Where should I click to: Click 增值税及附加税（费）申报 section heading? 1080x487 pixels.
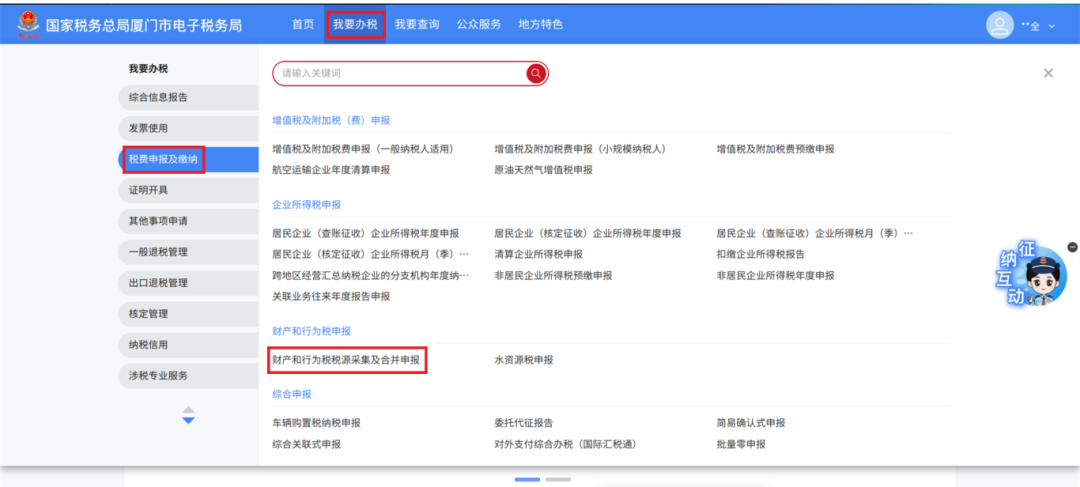[331, 120]
